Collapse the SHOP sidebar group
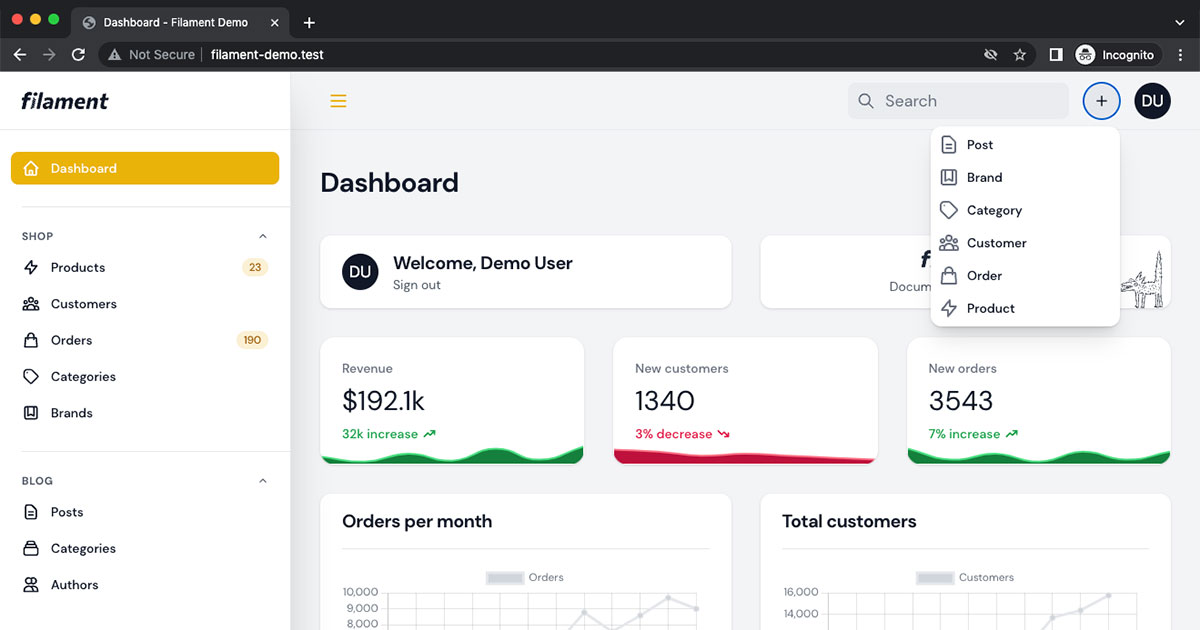1200x630 pixels. 263,236
